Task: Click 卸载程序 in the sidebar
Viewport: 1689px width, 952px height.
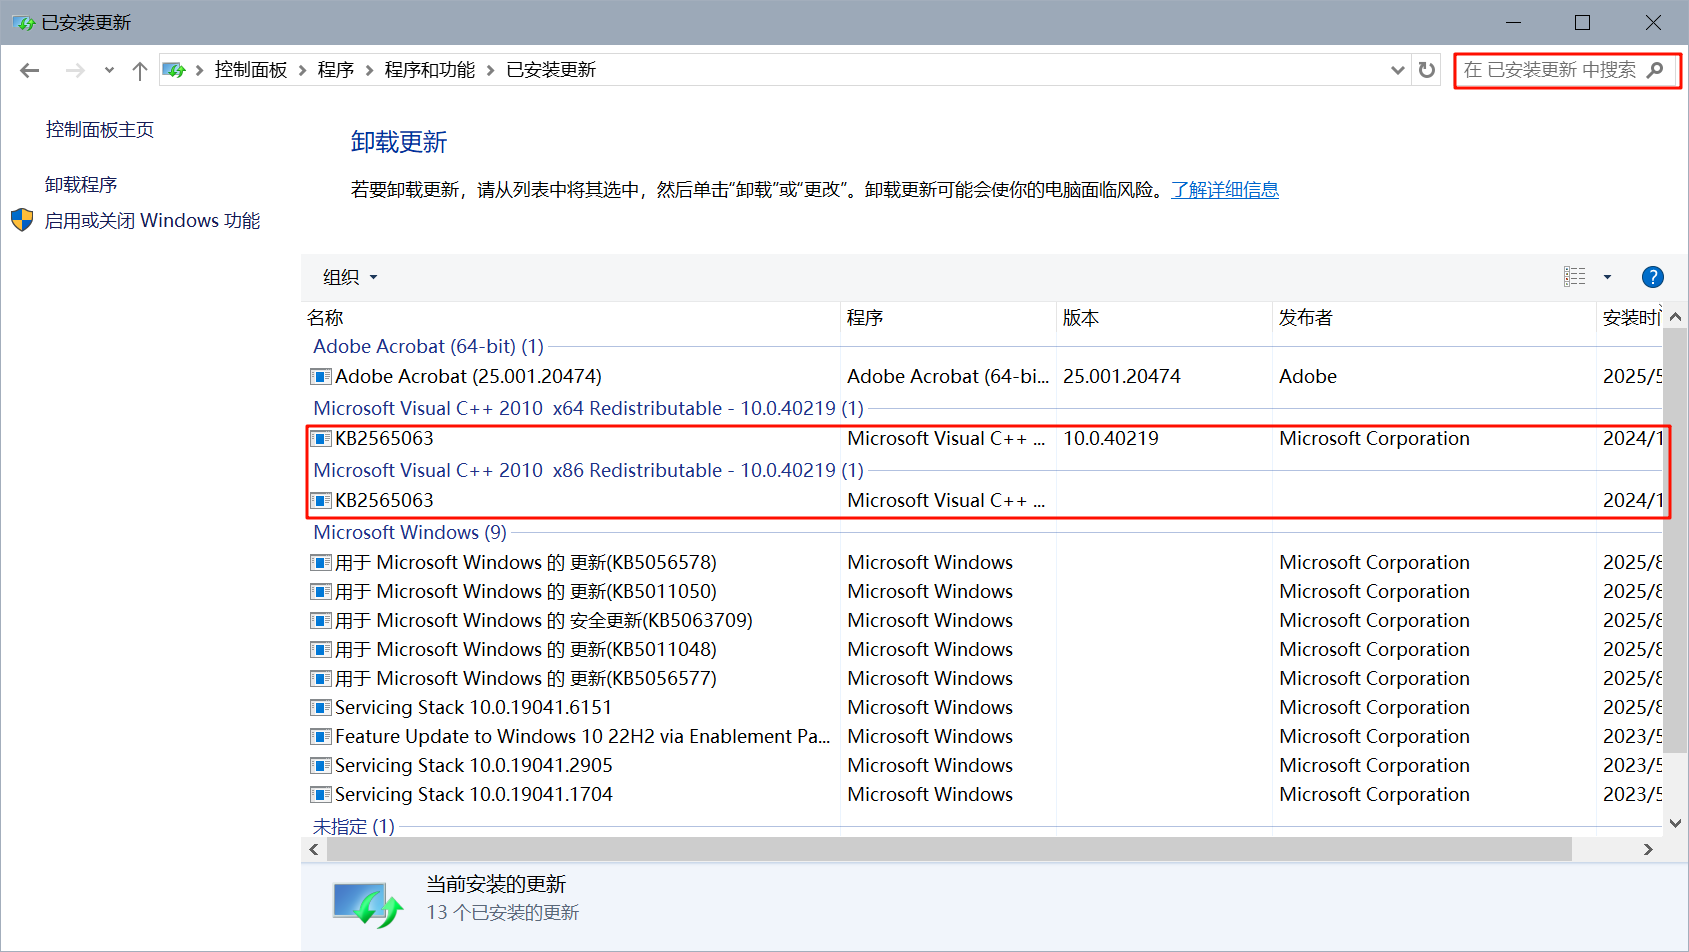Action: 81,185
